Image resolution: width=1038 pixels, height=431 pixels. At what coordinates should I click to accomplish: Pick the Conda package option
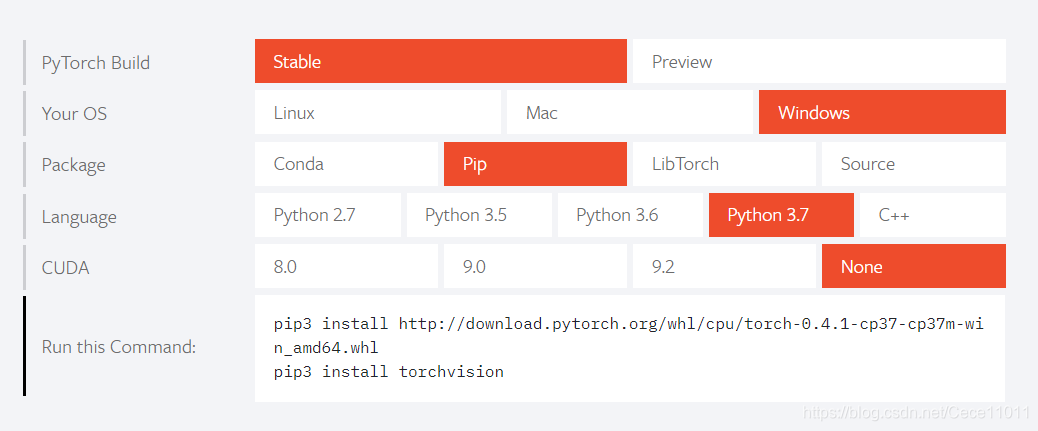tap(346, 164)
